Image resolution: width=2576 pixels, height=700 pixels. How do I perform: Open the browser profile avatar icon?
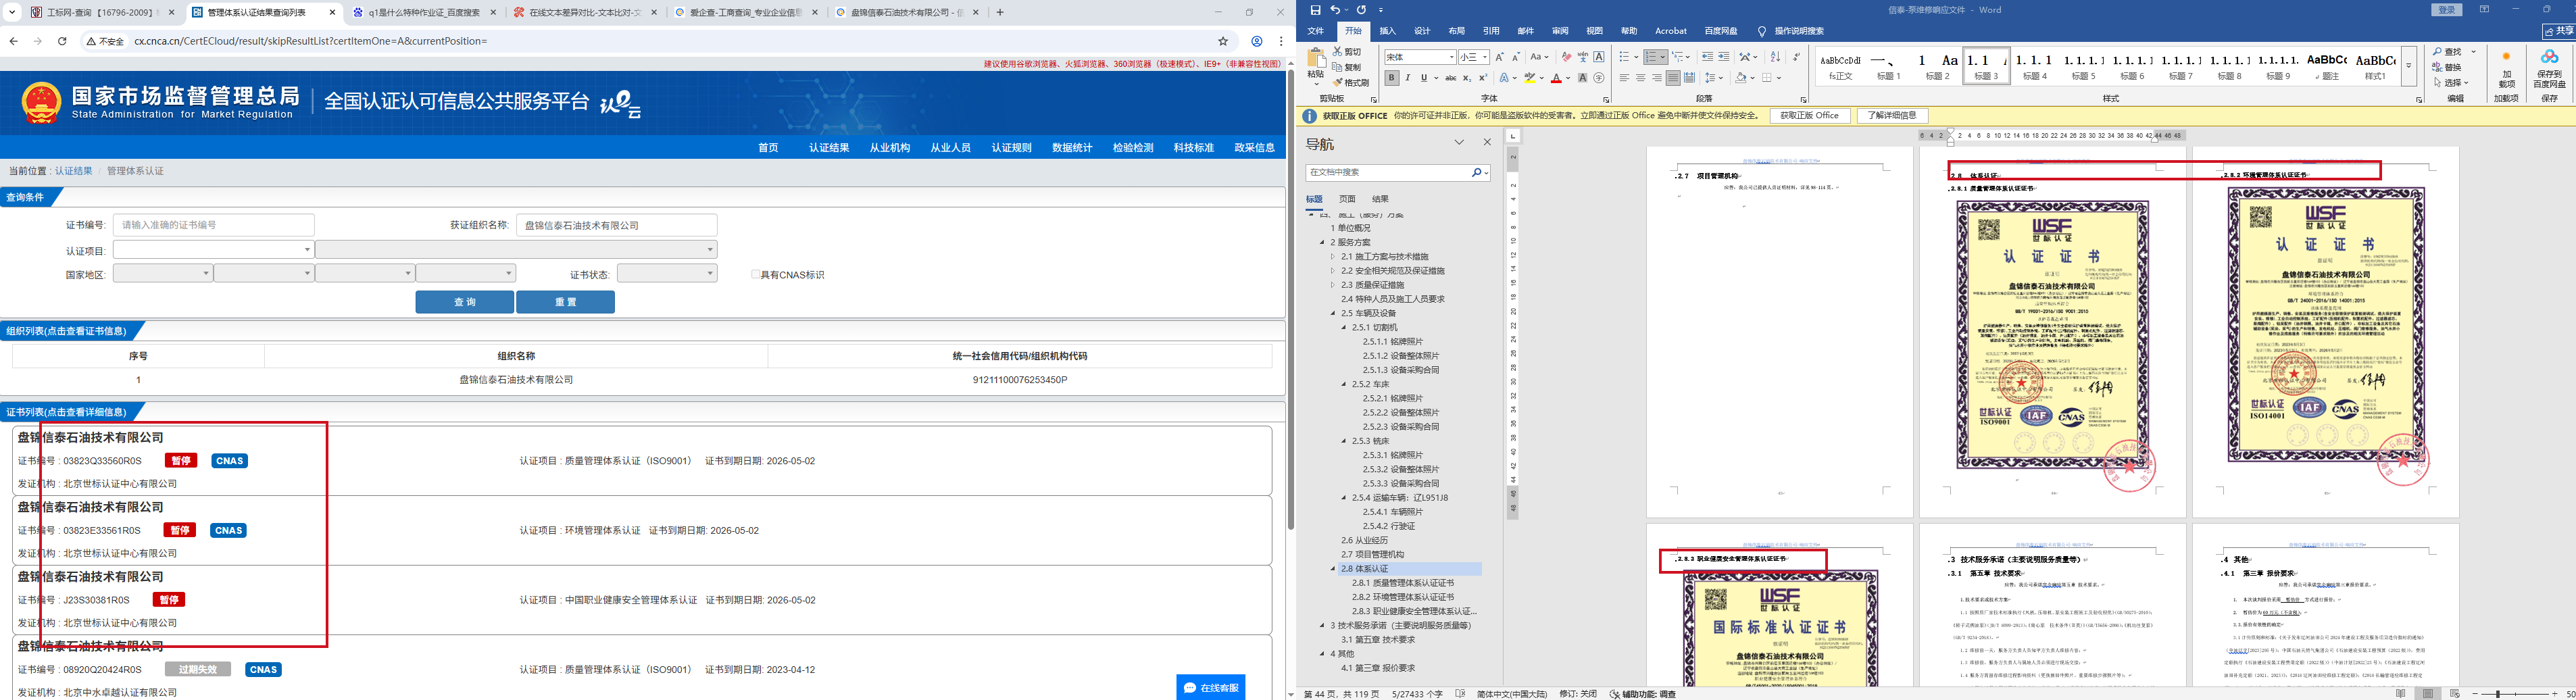[1257, 41]
